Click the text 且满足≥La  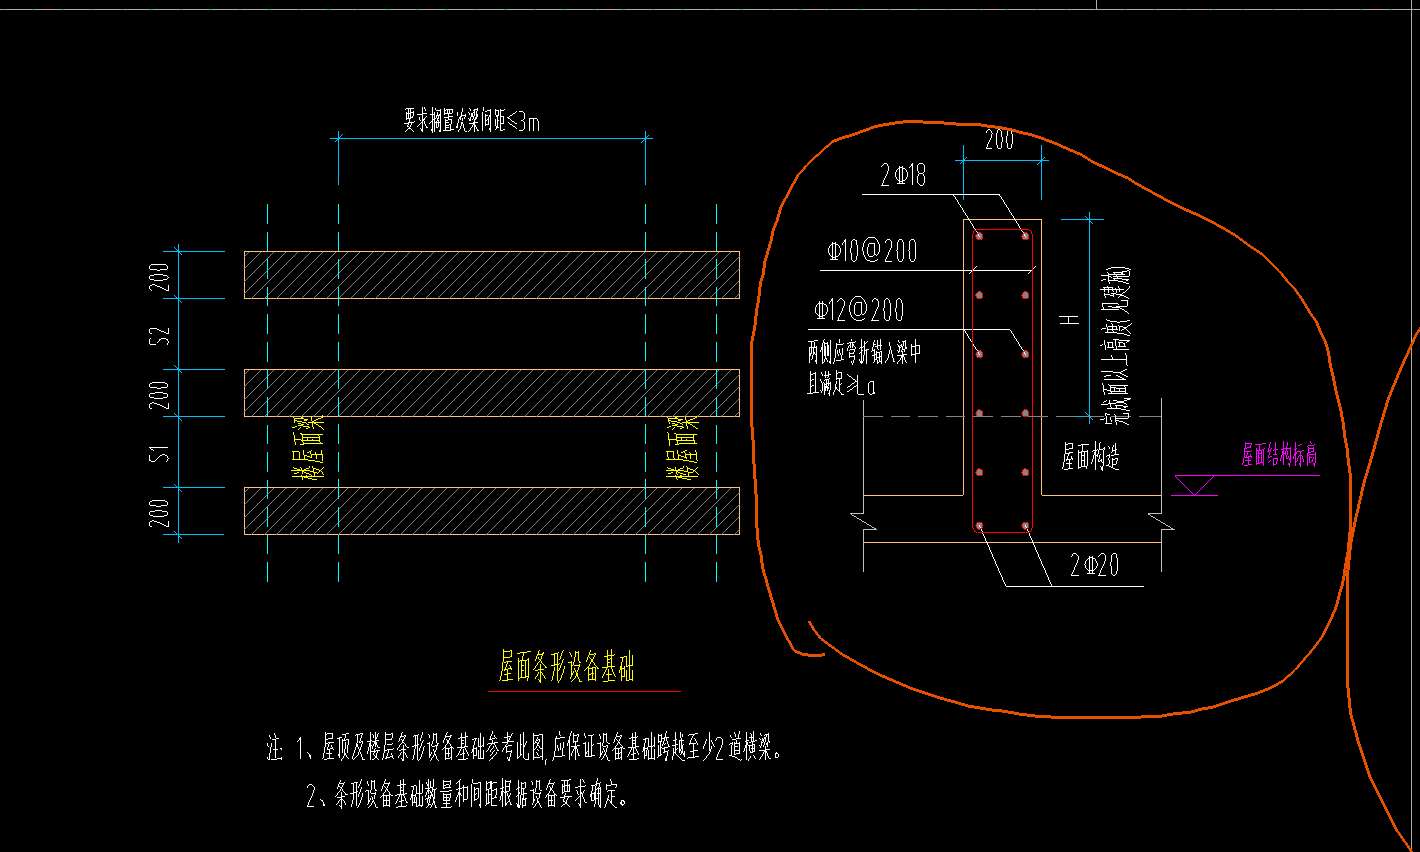[842, 384]
